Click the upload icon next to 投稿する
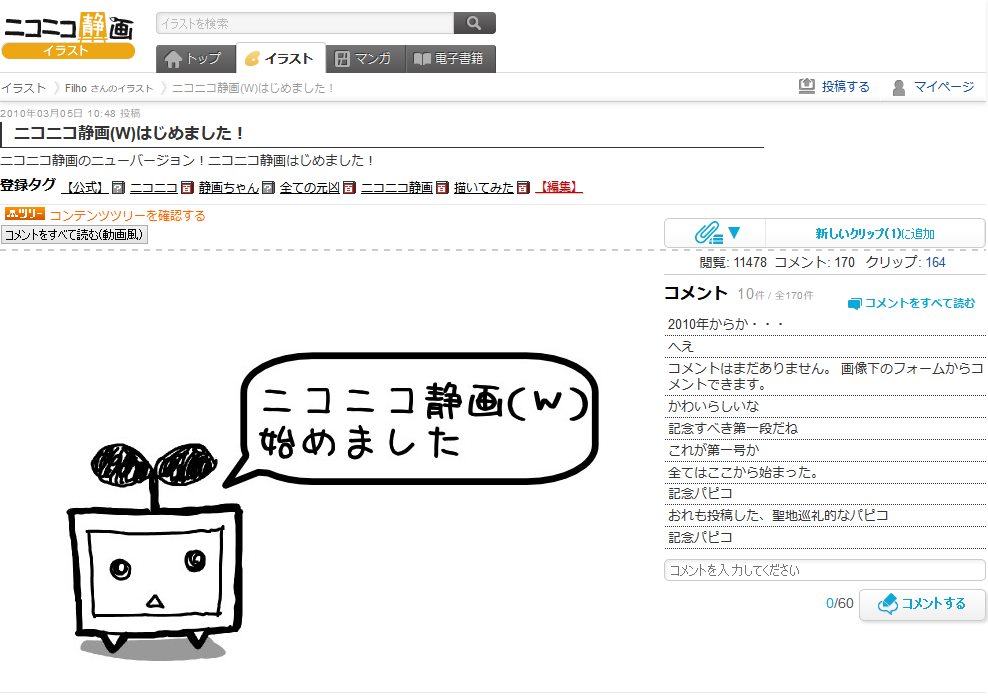The height and width of the screenshot is (696, 988). click(x=806, y=87)
